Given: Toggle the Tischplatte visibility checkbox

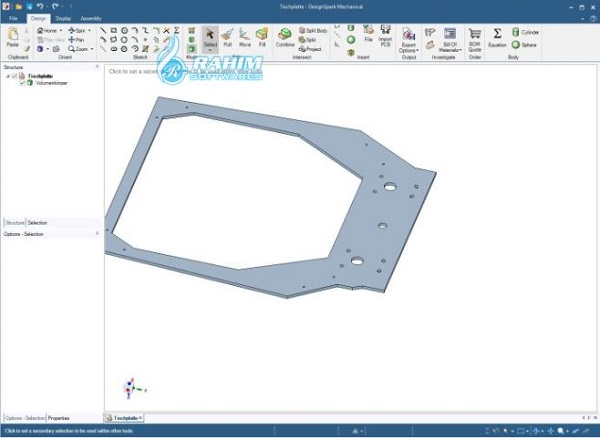Looking at the screenshot, I should coord(15,76).
